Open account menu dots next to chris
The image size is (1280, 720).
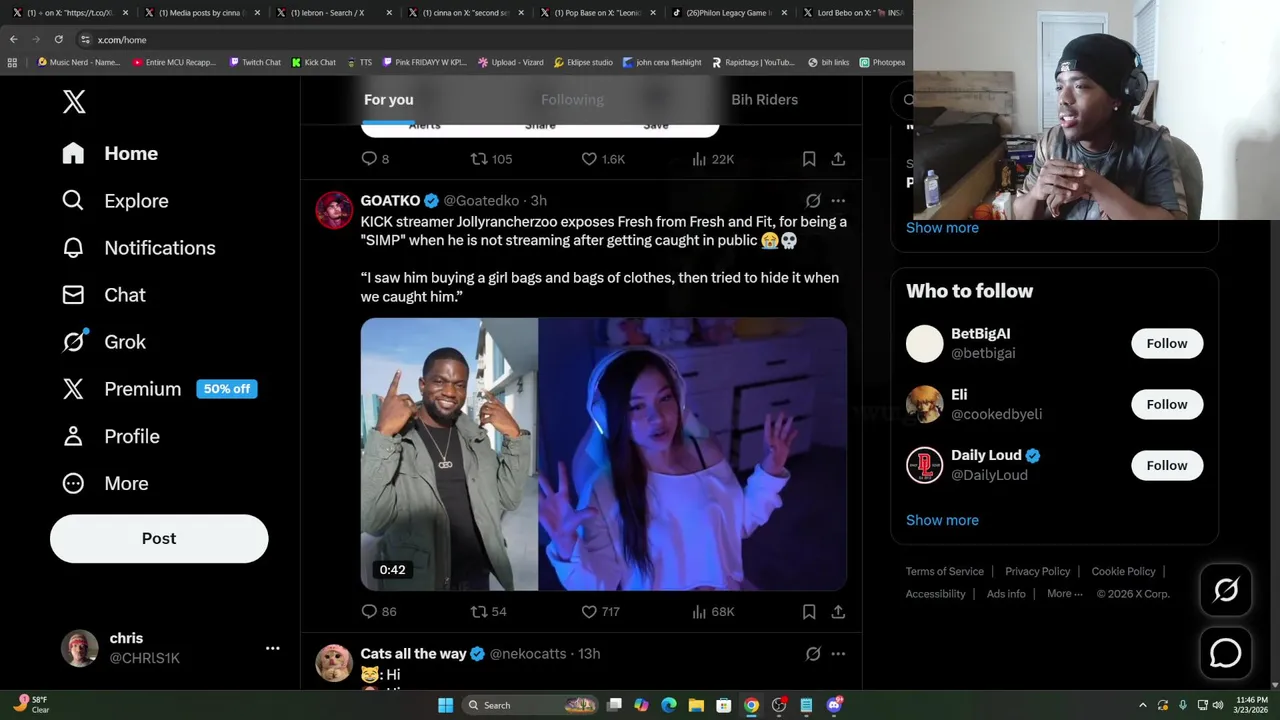[272, 648]
